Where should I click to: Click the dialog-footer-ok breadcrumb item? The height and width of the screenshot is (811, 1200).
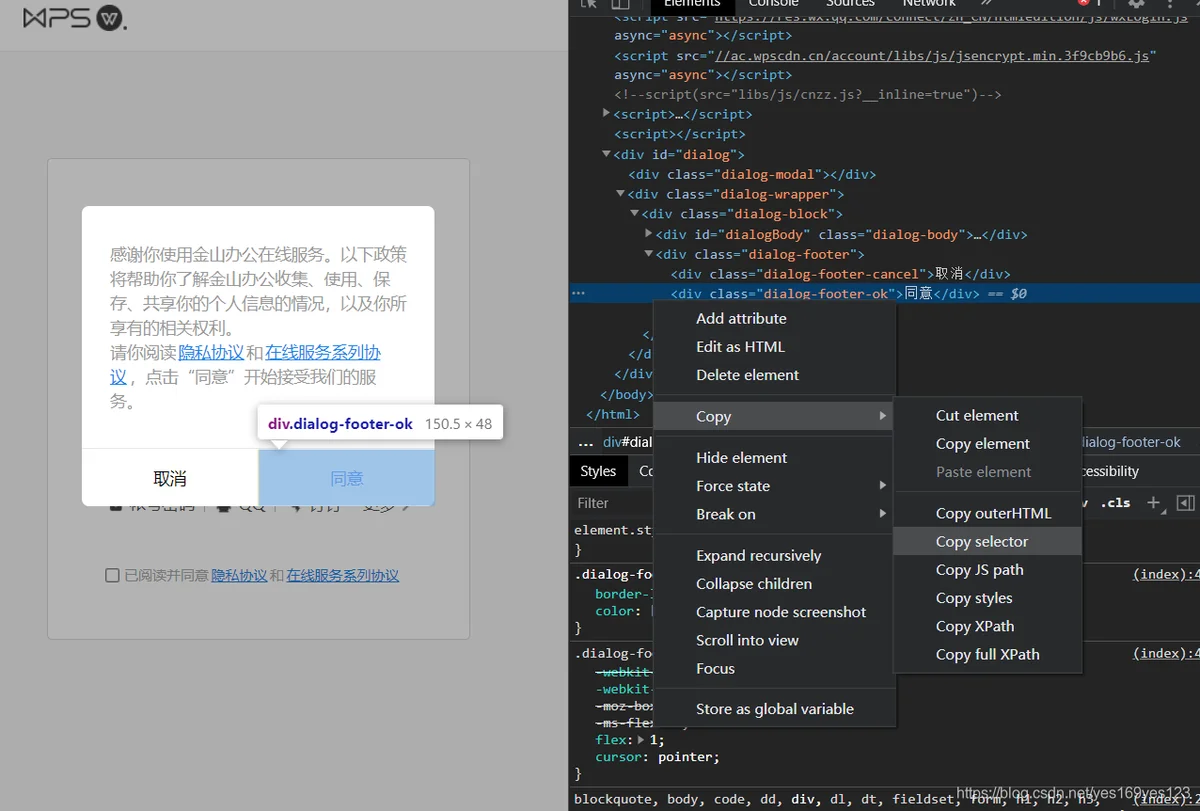[1131, 442]
